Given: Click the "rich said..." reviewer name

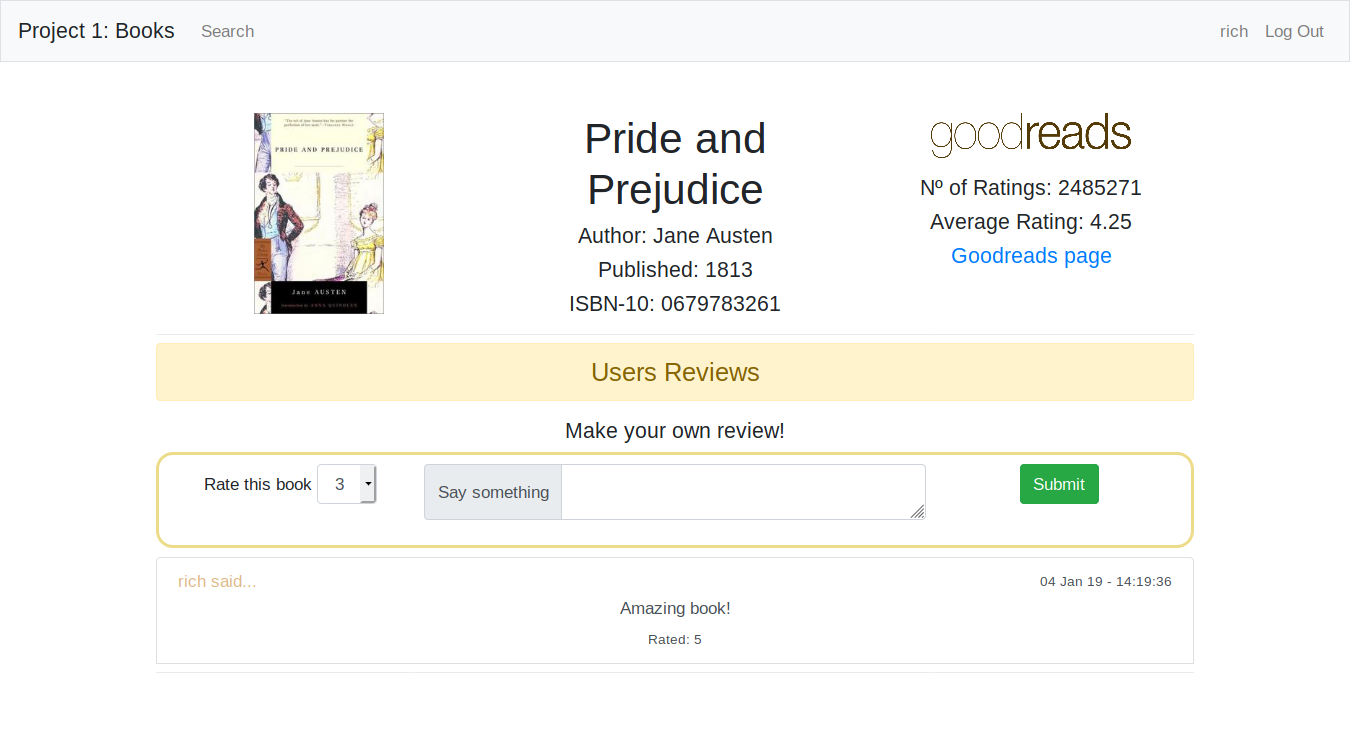Looking at the screenshot, I should pos(217,581).
